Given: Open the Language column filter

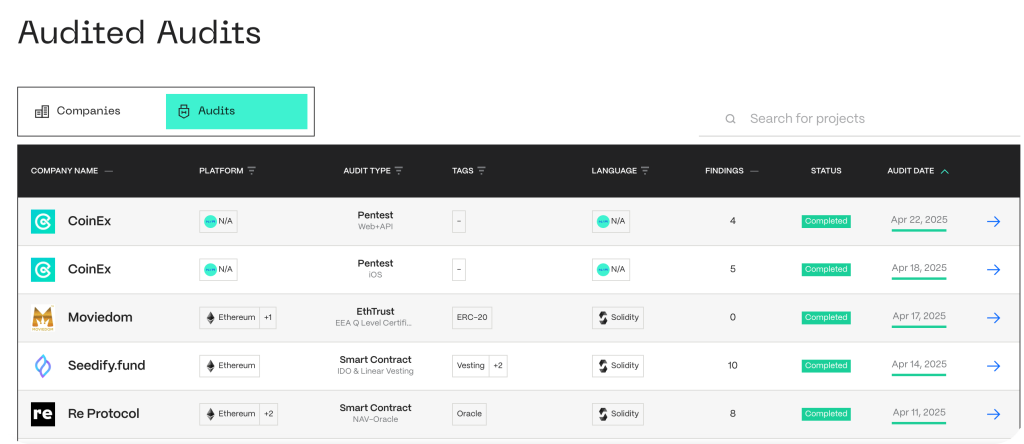Looking at the screenshot, I should (x=645, y=171).
